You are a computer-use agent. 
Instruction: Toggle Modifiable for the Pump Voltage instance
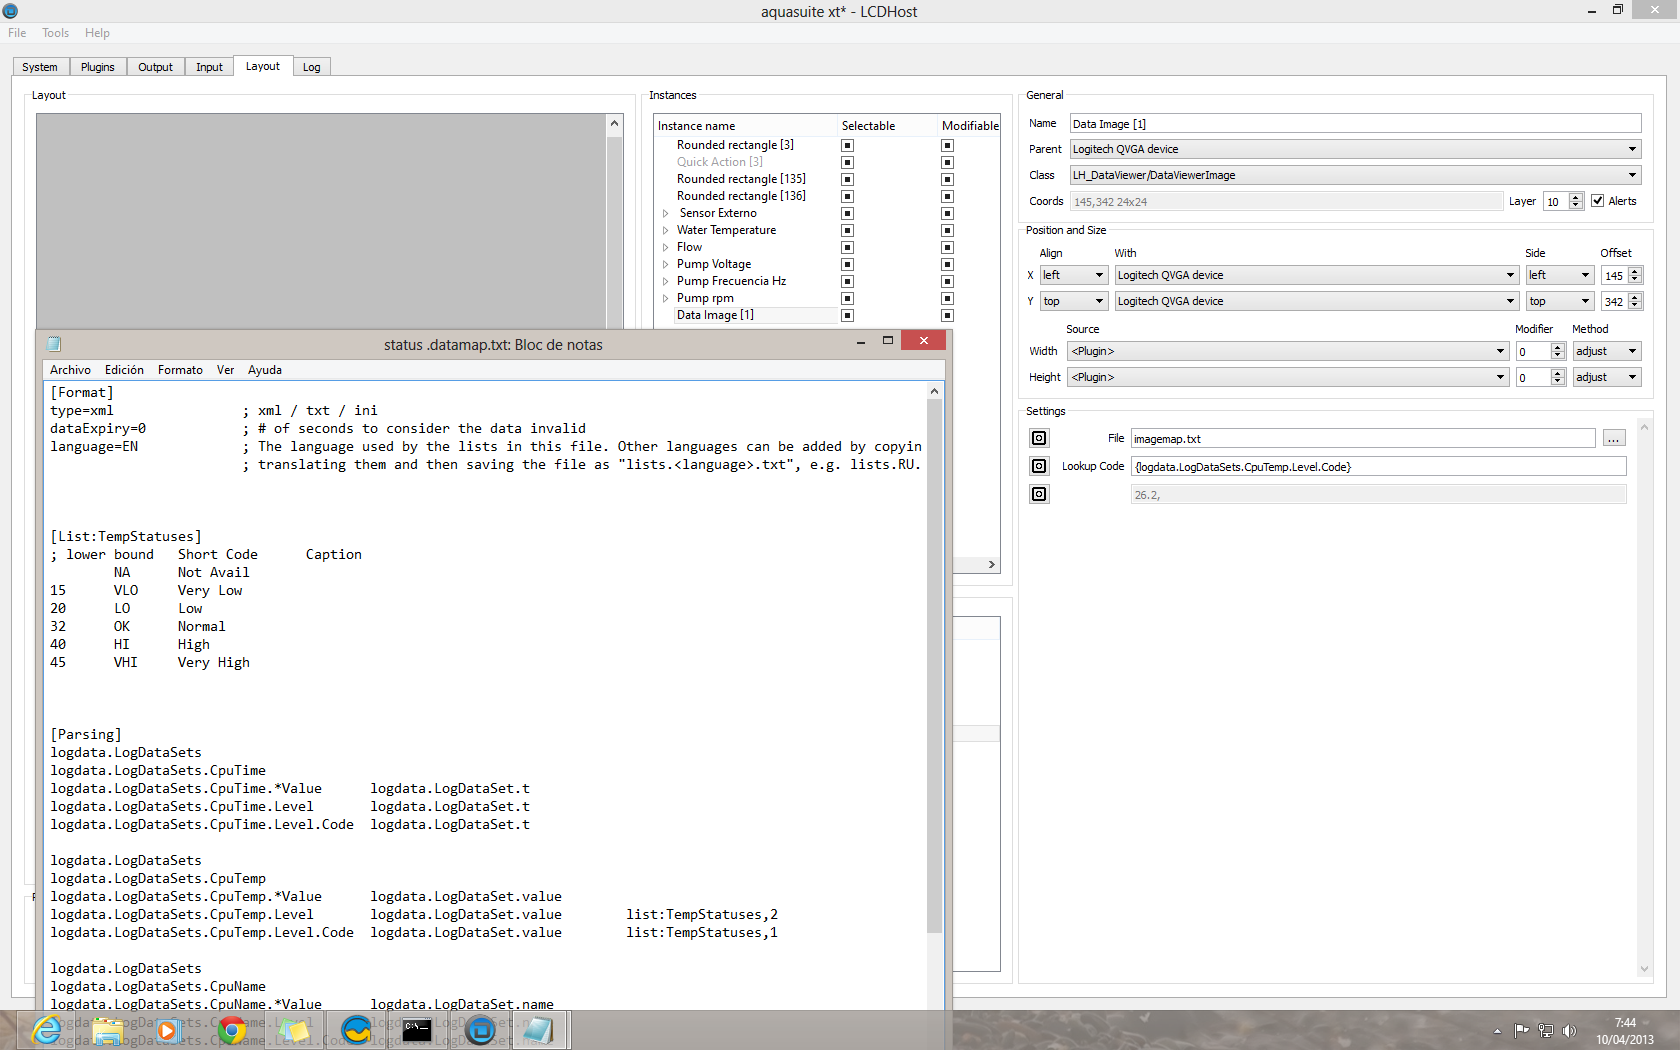(x=947, y=264)
